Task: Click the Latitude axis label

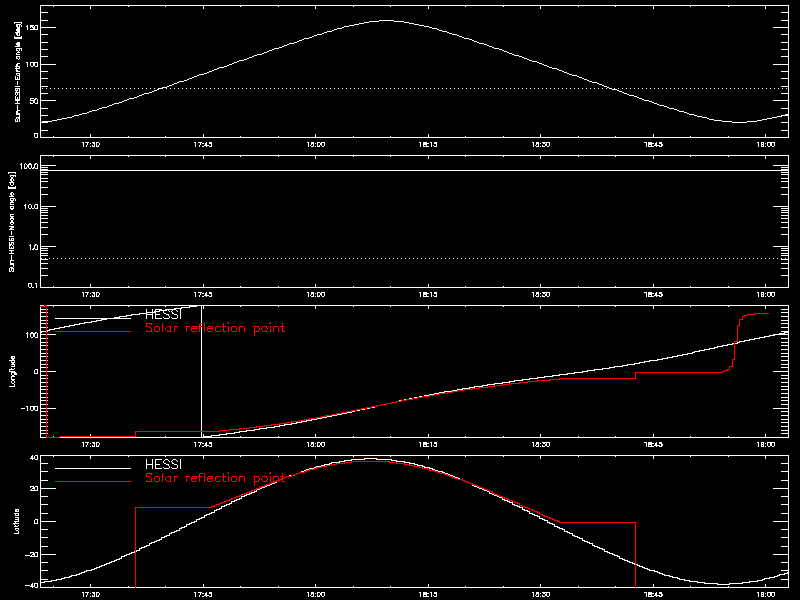Action: [x=17, y=521]
